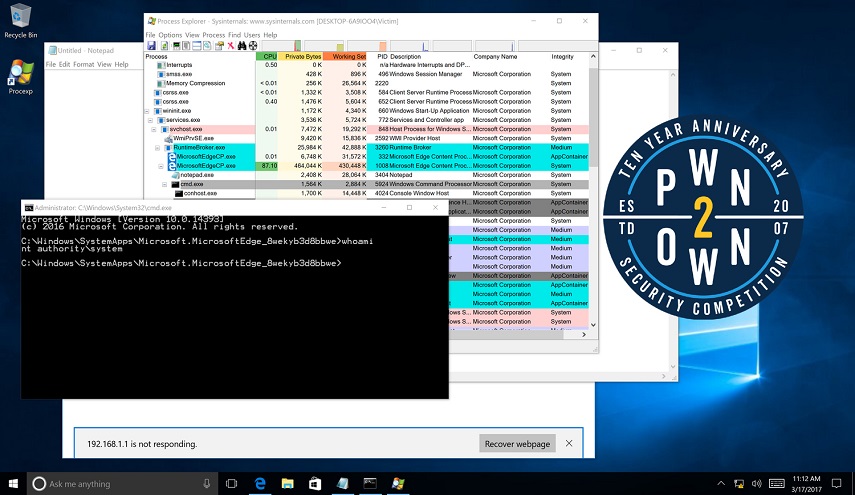Select the notepad.exe process row

tap(198, 175)
